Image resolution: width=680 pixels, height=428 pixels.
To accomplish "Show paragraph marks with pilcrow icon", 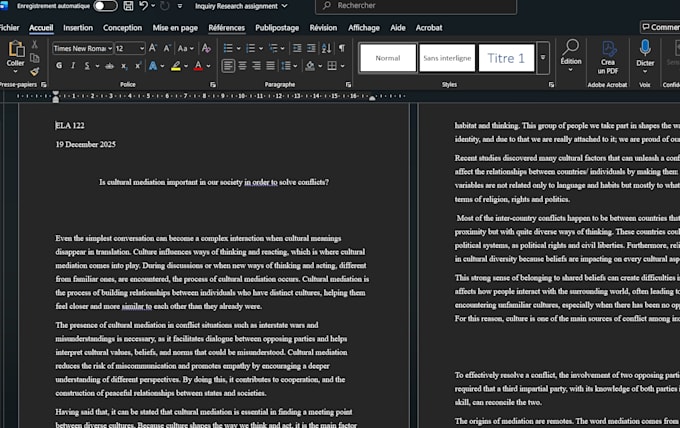I will 342,48.
